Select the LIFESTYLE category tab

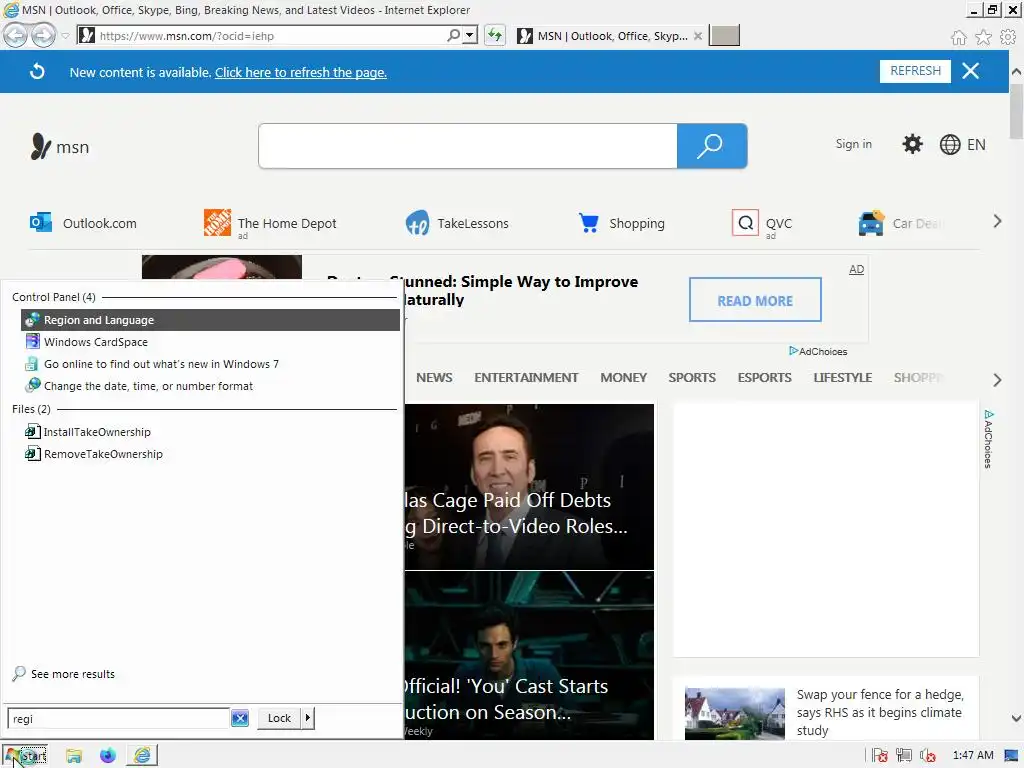pos(842,377)
